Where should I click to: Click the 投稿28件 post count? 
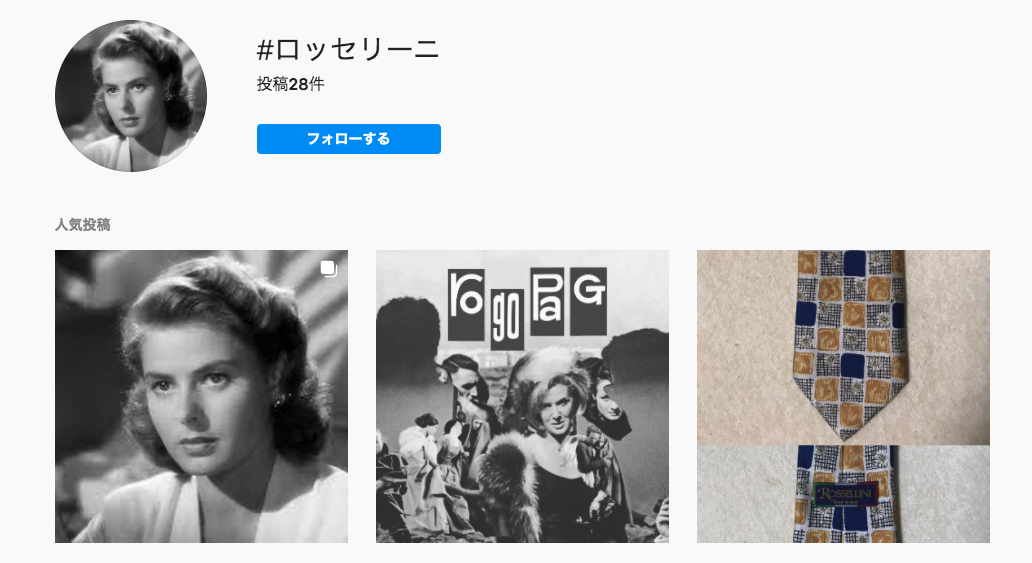pos(290,84)
